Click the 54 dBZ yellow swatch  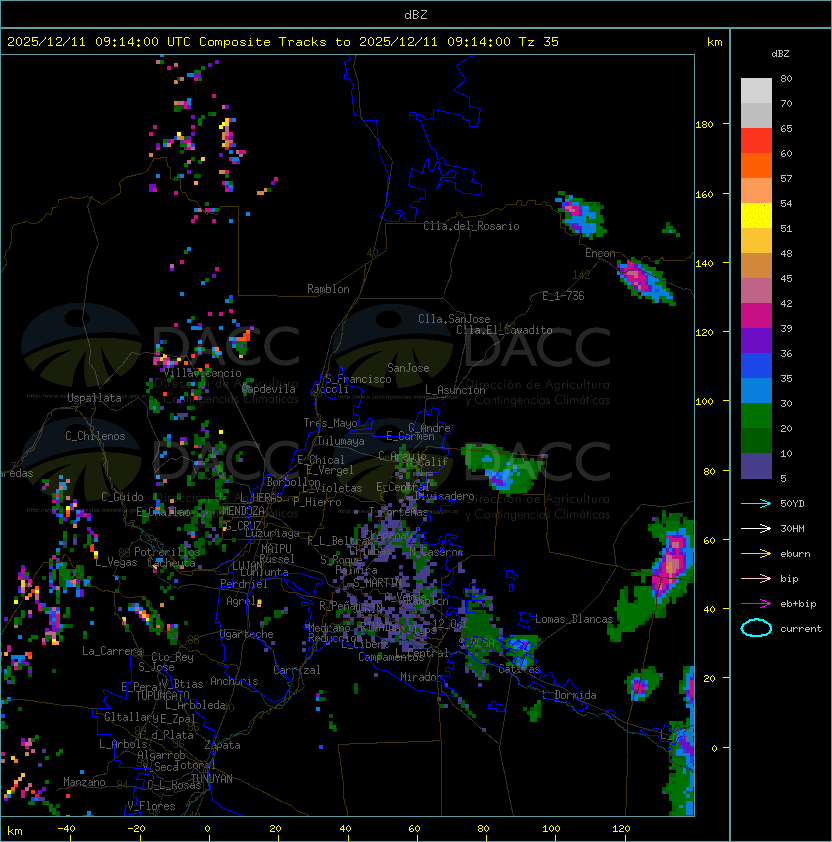pos(756,215)
